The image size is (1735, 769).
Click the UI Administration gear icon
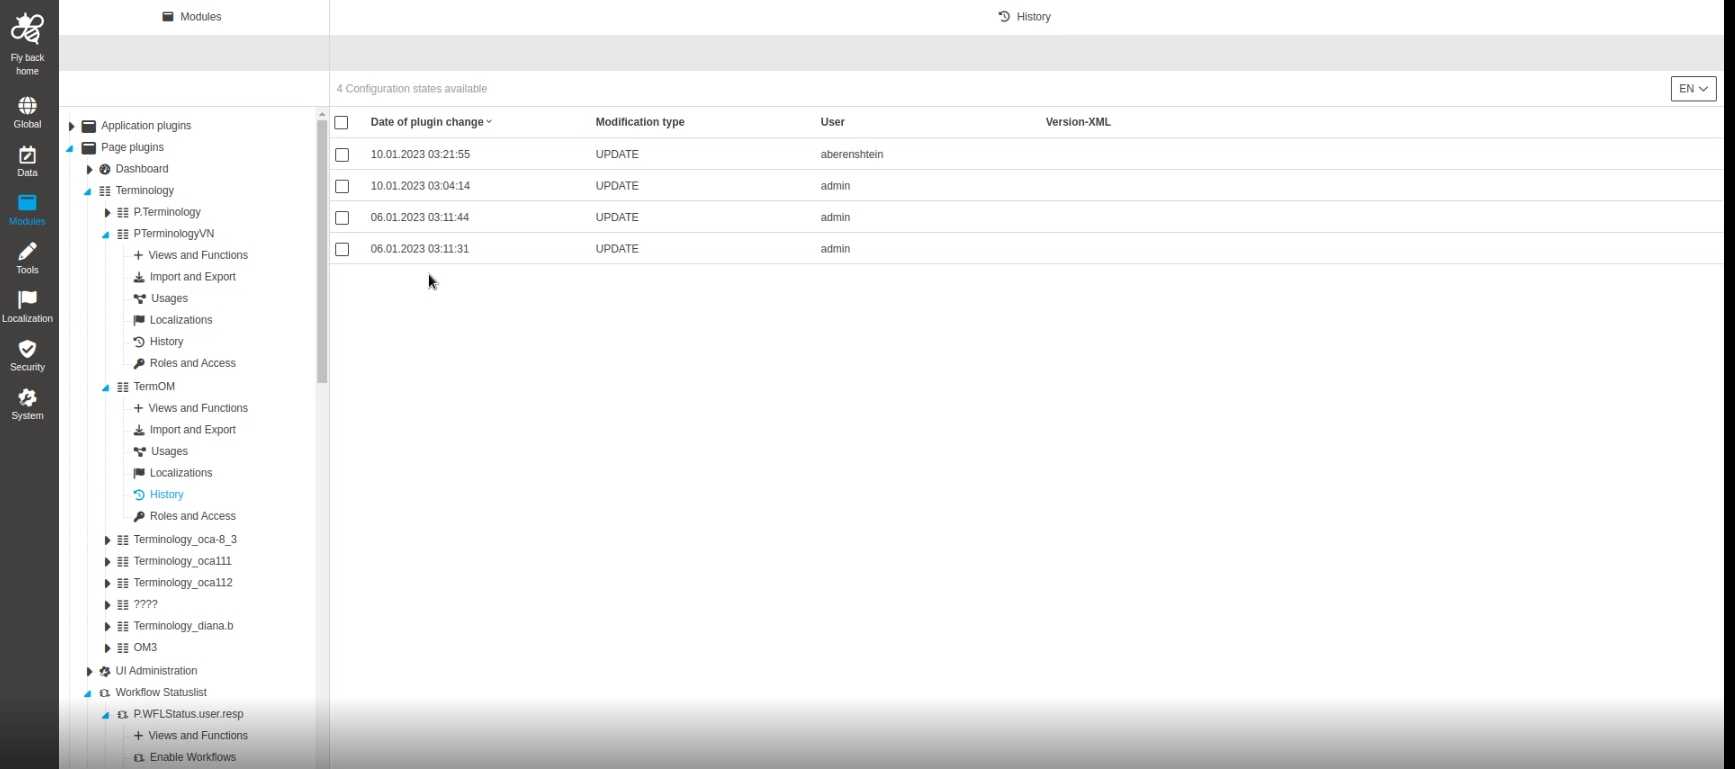(x=105, y=672)
